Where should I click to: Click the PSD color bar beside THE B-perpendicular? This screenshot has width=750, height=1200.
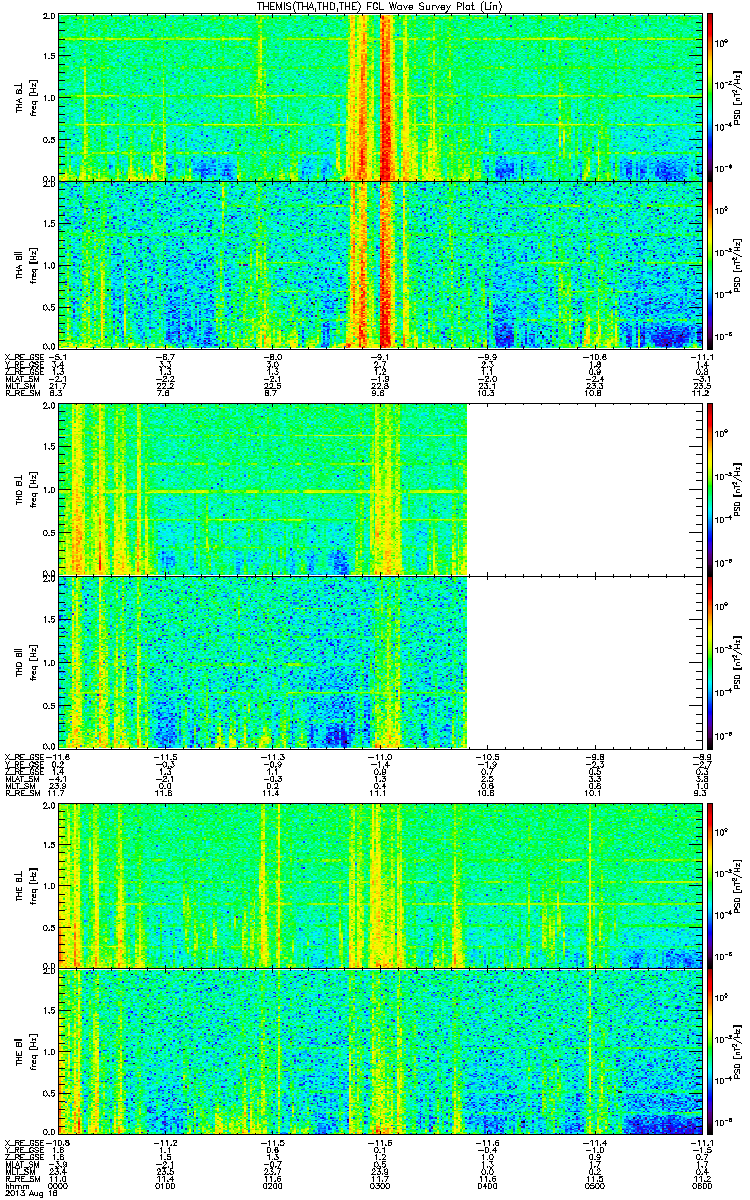pos(710,884)
